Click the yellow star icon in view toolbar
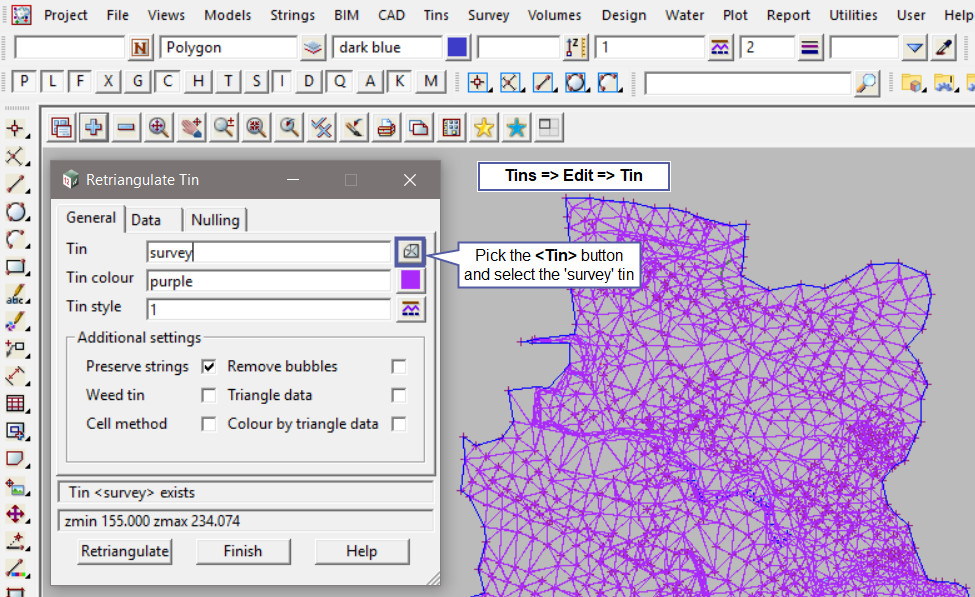This screenshot has height=597, width=975. coord(484,127)
